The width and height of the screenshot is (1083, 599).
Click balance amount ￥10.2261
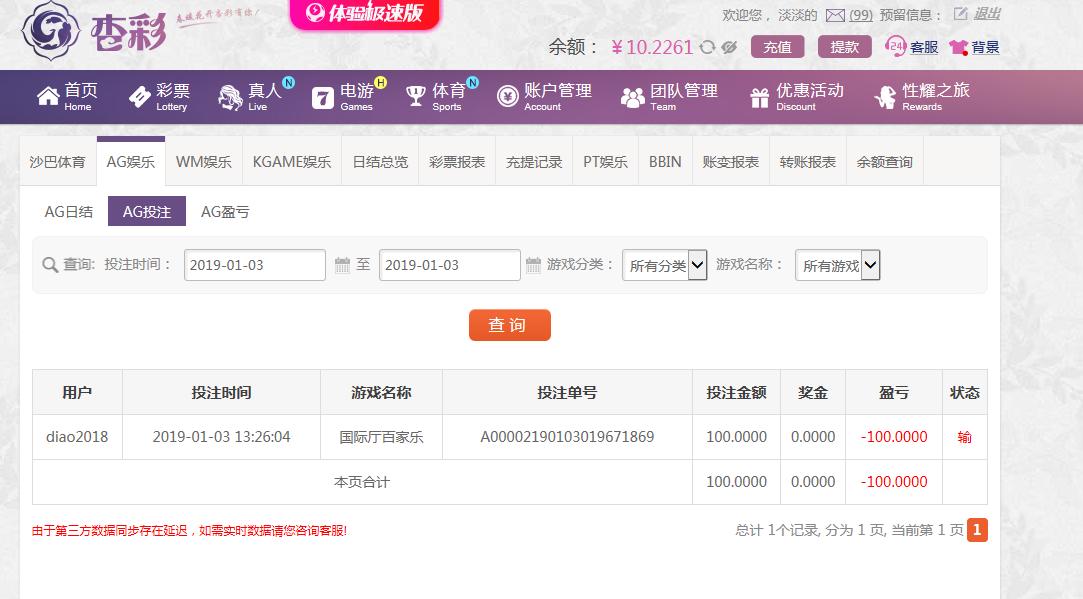coord(652,47)
